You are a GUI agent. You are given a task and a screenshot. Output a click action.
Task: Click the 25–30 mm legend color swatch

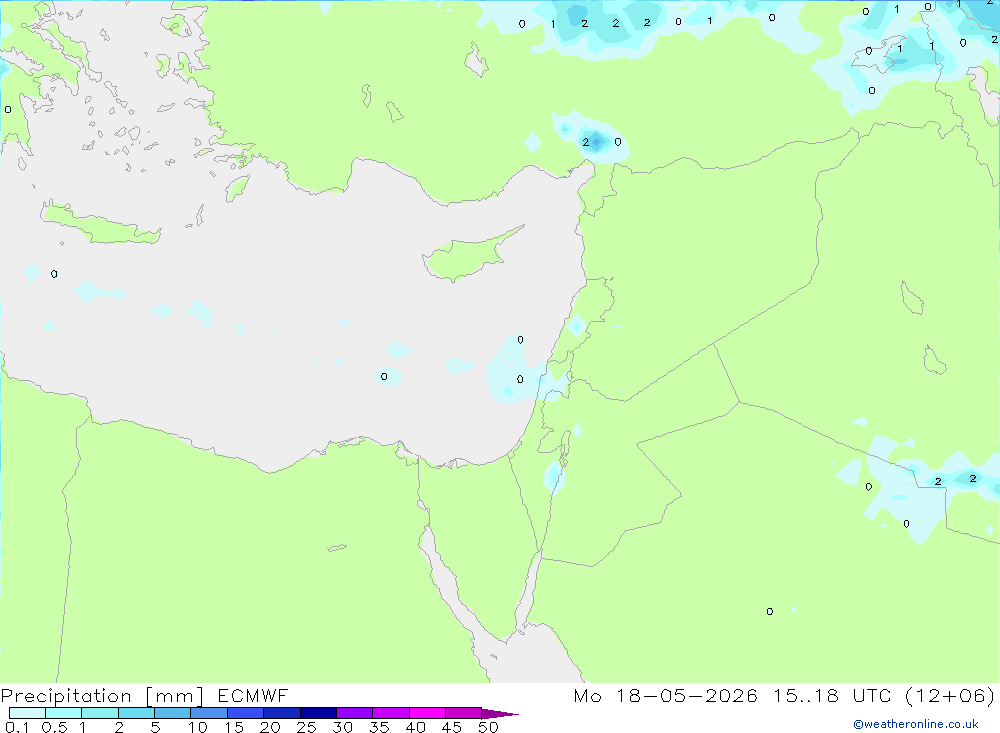pos(318,713)
